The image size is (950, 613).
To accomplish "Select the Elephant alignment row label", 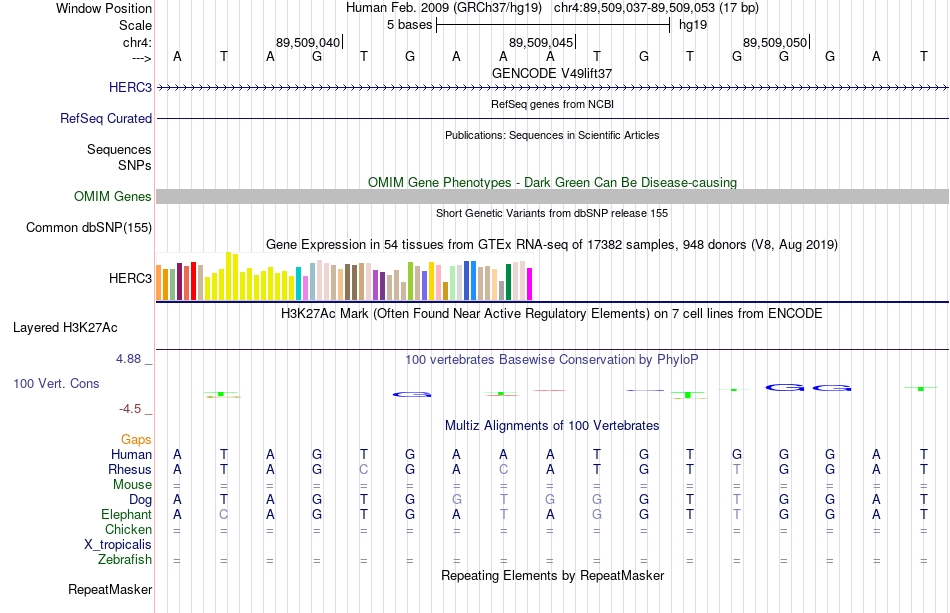I will [x=127, y=514].
